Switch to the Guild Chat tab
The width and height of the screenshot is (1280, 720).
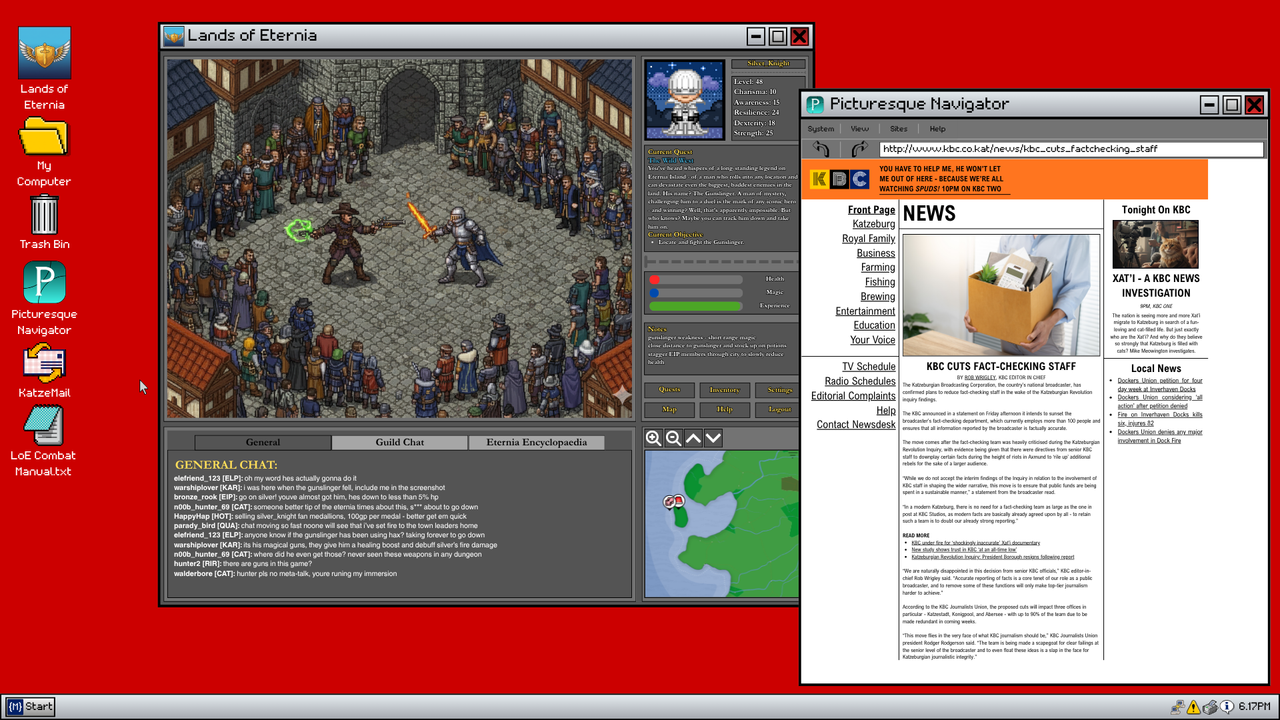pyautogui.click(x=400, y=442)
